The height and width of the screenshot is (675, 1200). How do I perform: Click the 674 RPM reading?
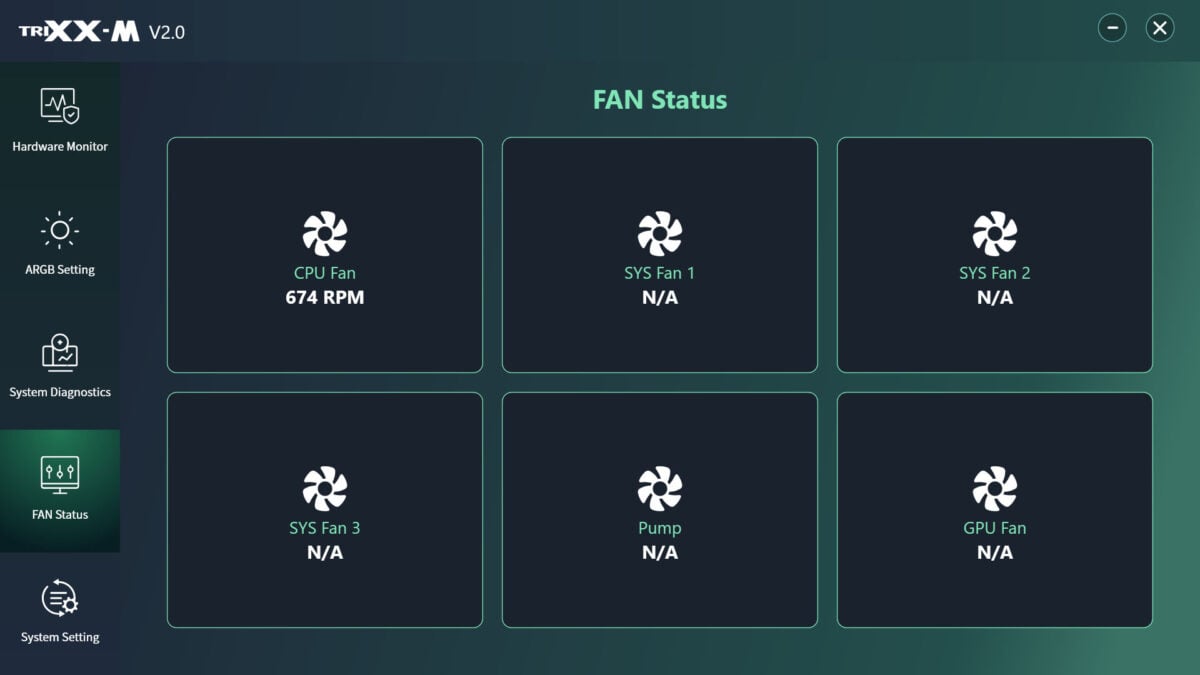[x=324, y=296]
